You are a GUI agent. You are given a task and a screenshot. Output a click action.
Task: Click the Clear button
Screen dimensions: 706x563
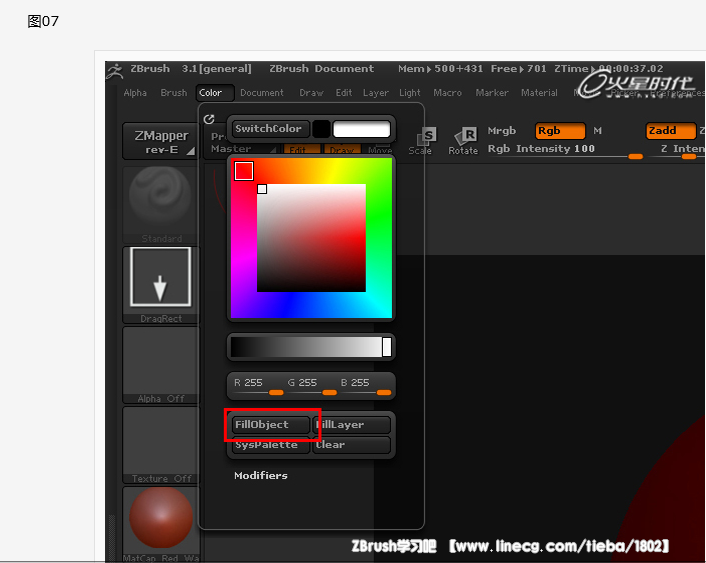point(352,445)
